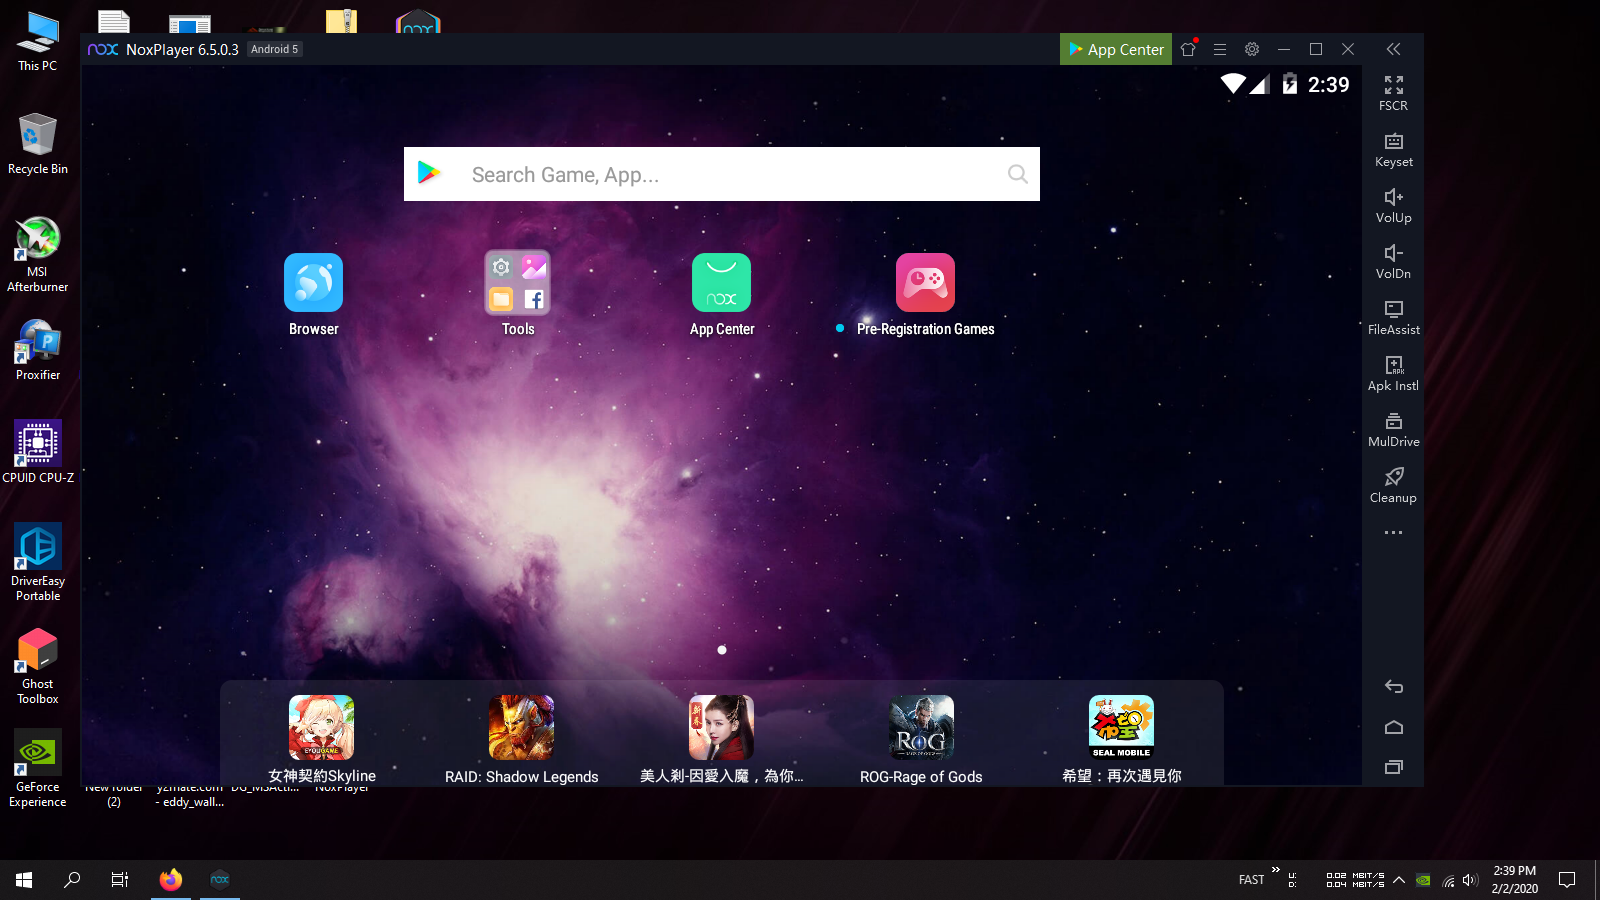Click the Google Play logo in the search bar

pos(429,173)
